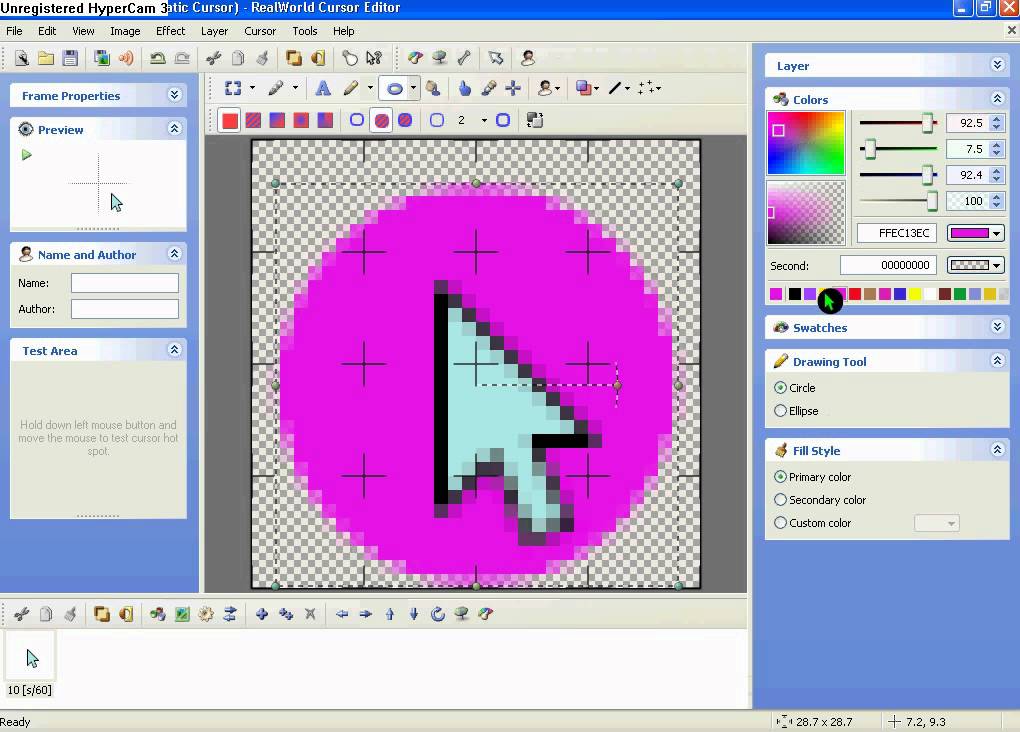The width and height of the screenshot is (1020, 732).
Task: Select the Text tool
Action: pyautogui.click(x=323, y=88)
